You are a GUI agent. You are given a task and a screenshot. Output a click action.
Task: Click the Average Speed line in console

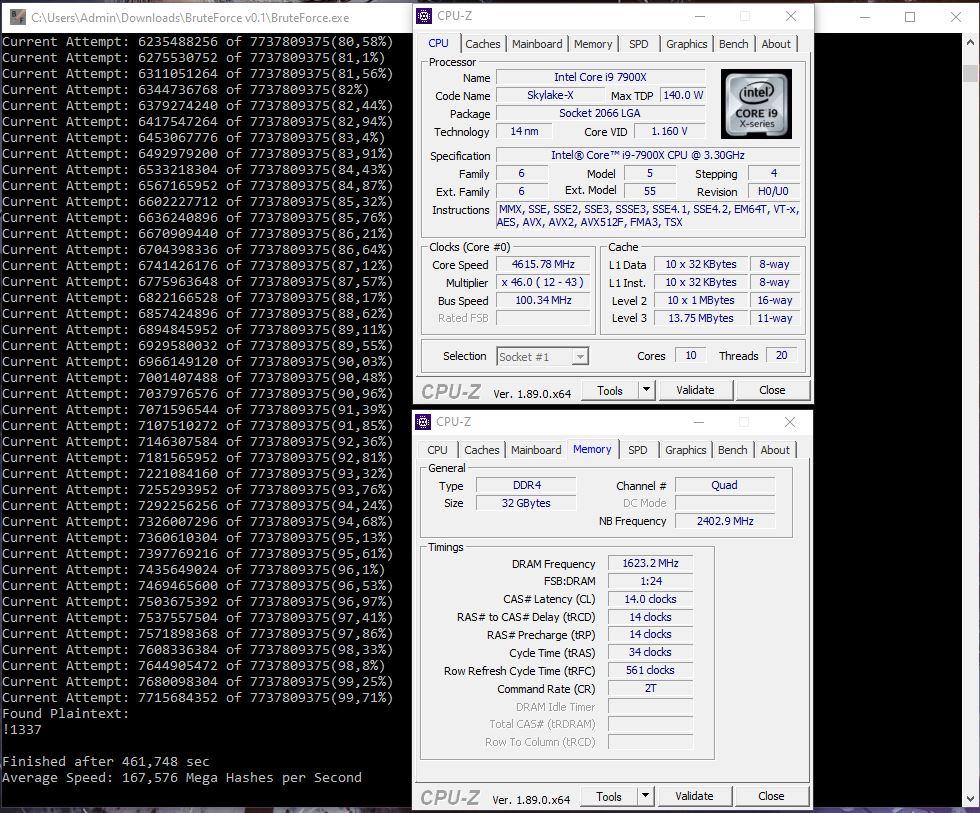coord(182,778)
